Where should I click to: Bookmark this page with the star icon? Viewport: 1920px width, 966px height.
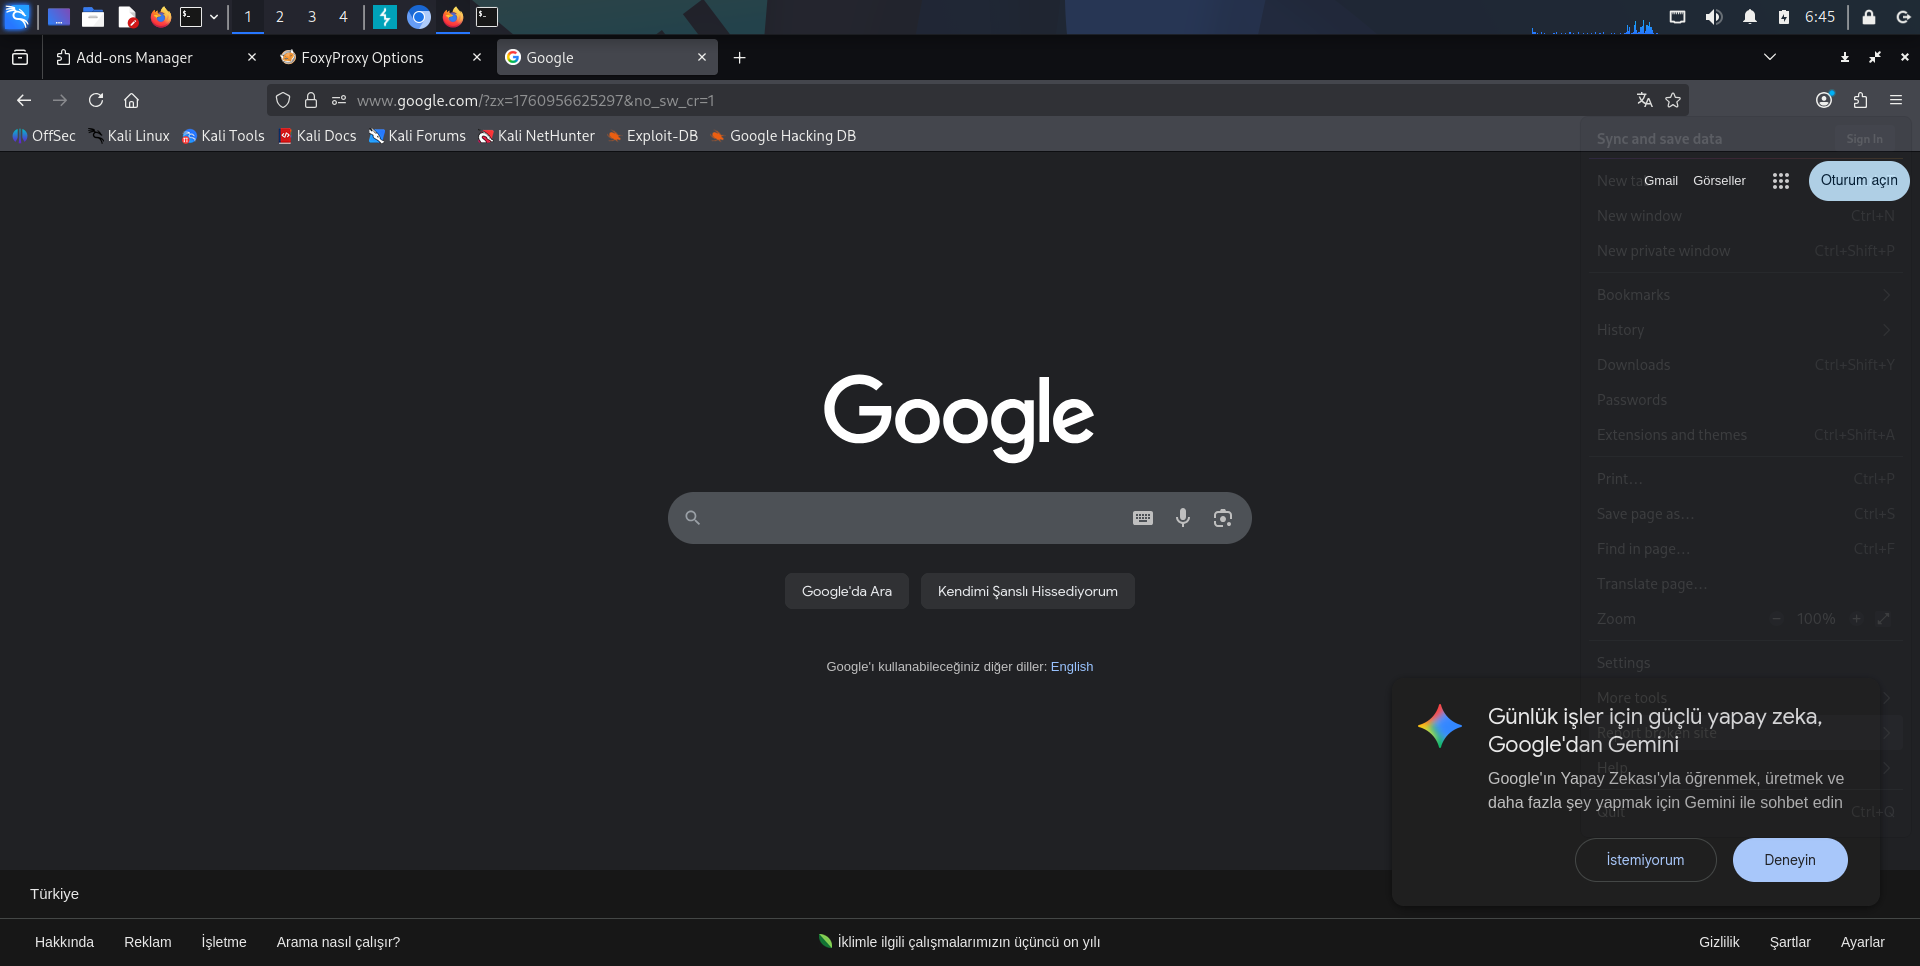(1673, 100)
